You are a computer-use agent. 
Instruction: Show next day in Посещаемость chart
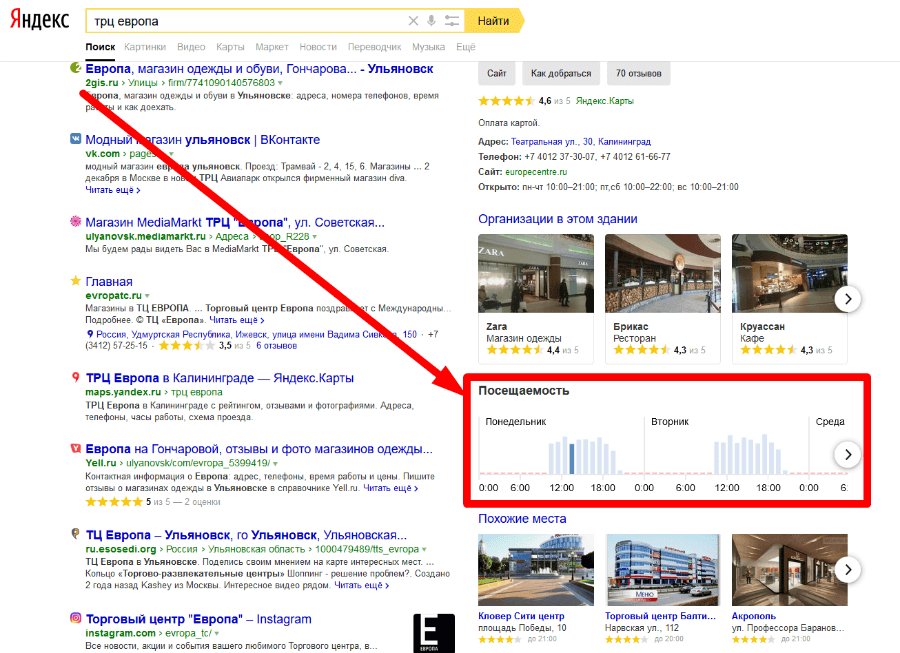[847, 455]
